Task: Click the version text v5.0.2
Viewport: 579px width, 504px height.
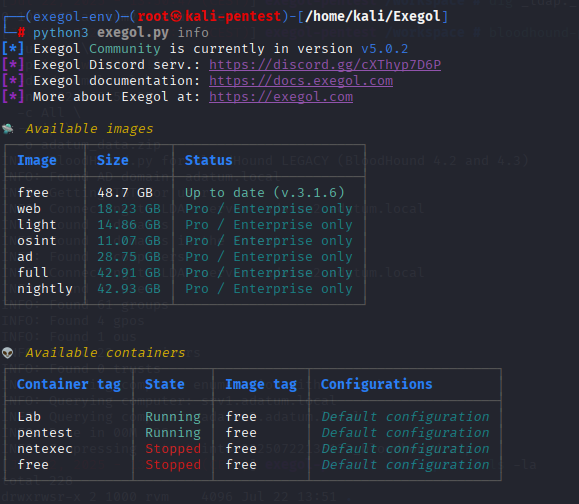Action: (384, 49)
